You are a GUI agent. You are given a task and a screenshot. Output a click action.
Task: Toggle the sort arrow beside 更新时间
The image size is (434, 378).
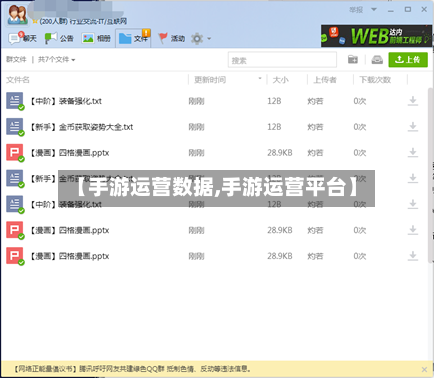pyautogui.click(x=260, y=79)
